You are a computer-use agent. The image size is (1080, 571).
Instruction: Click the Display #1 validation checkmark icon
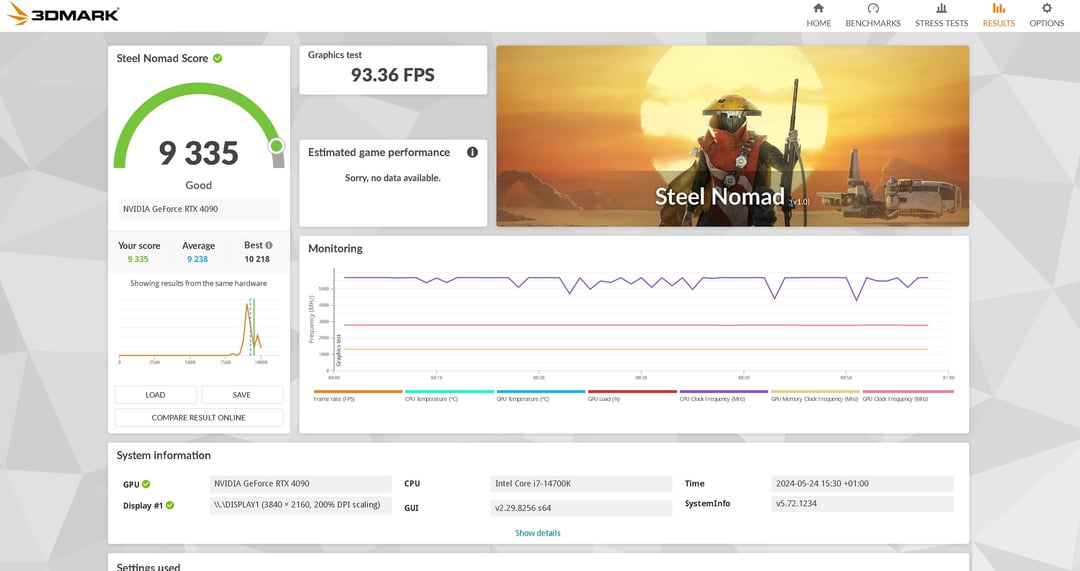tap(170, 506)
